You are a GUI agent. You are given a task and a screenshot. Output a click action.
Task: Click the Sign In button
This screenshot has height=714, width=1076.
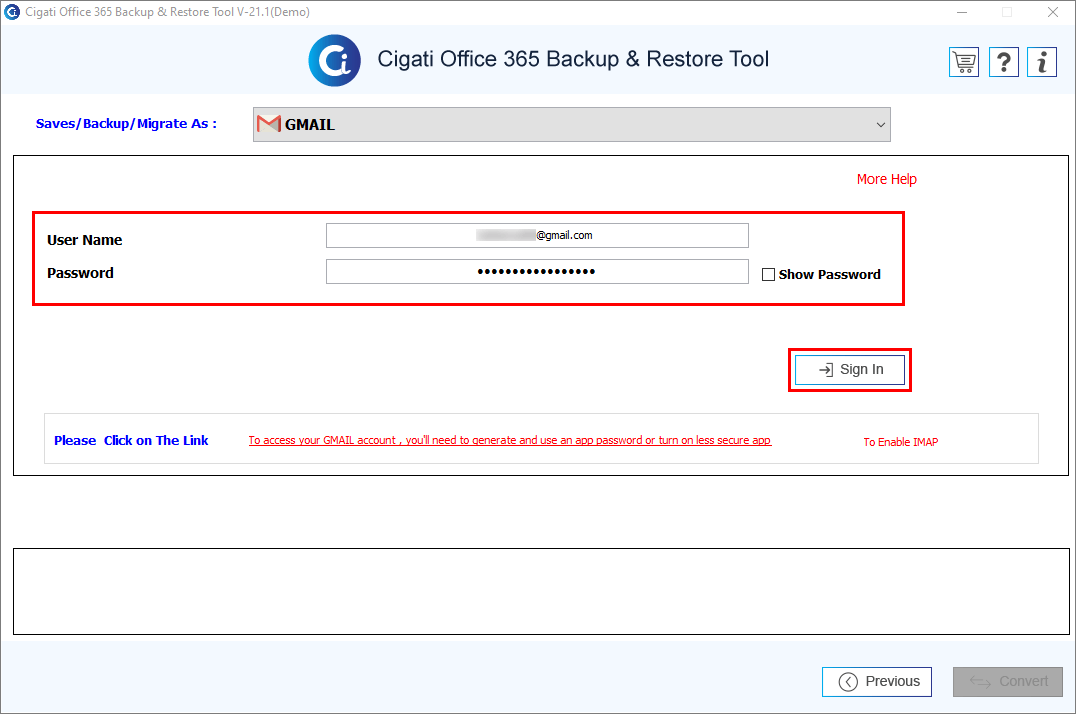850,370
